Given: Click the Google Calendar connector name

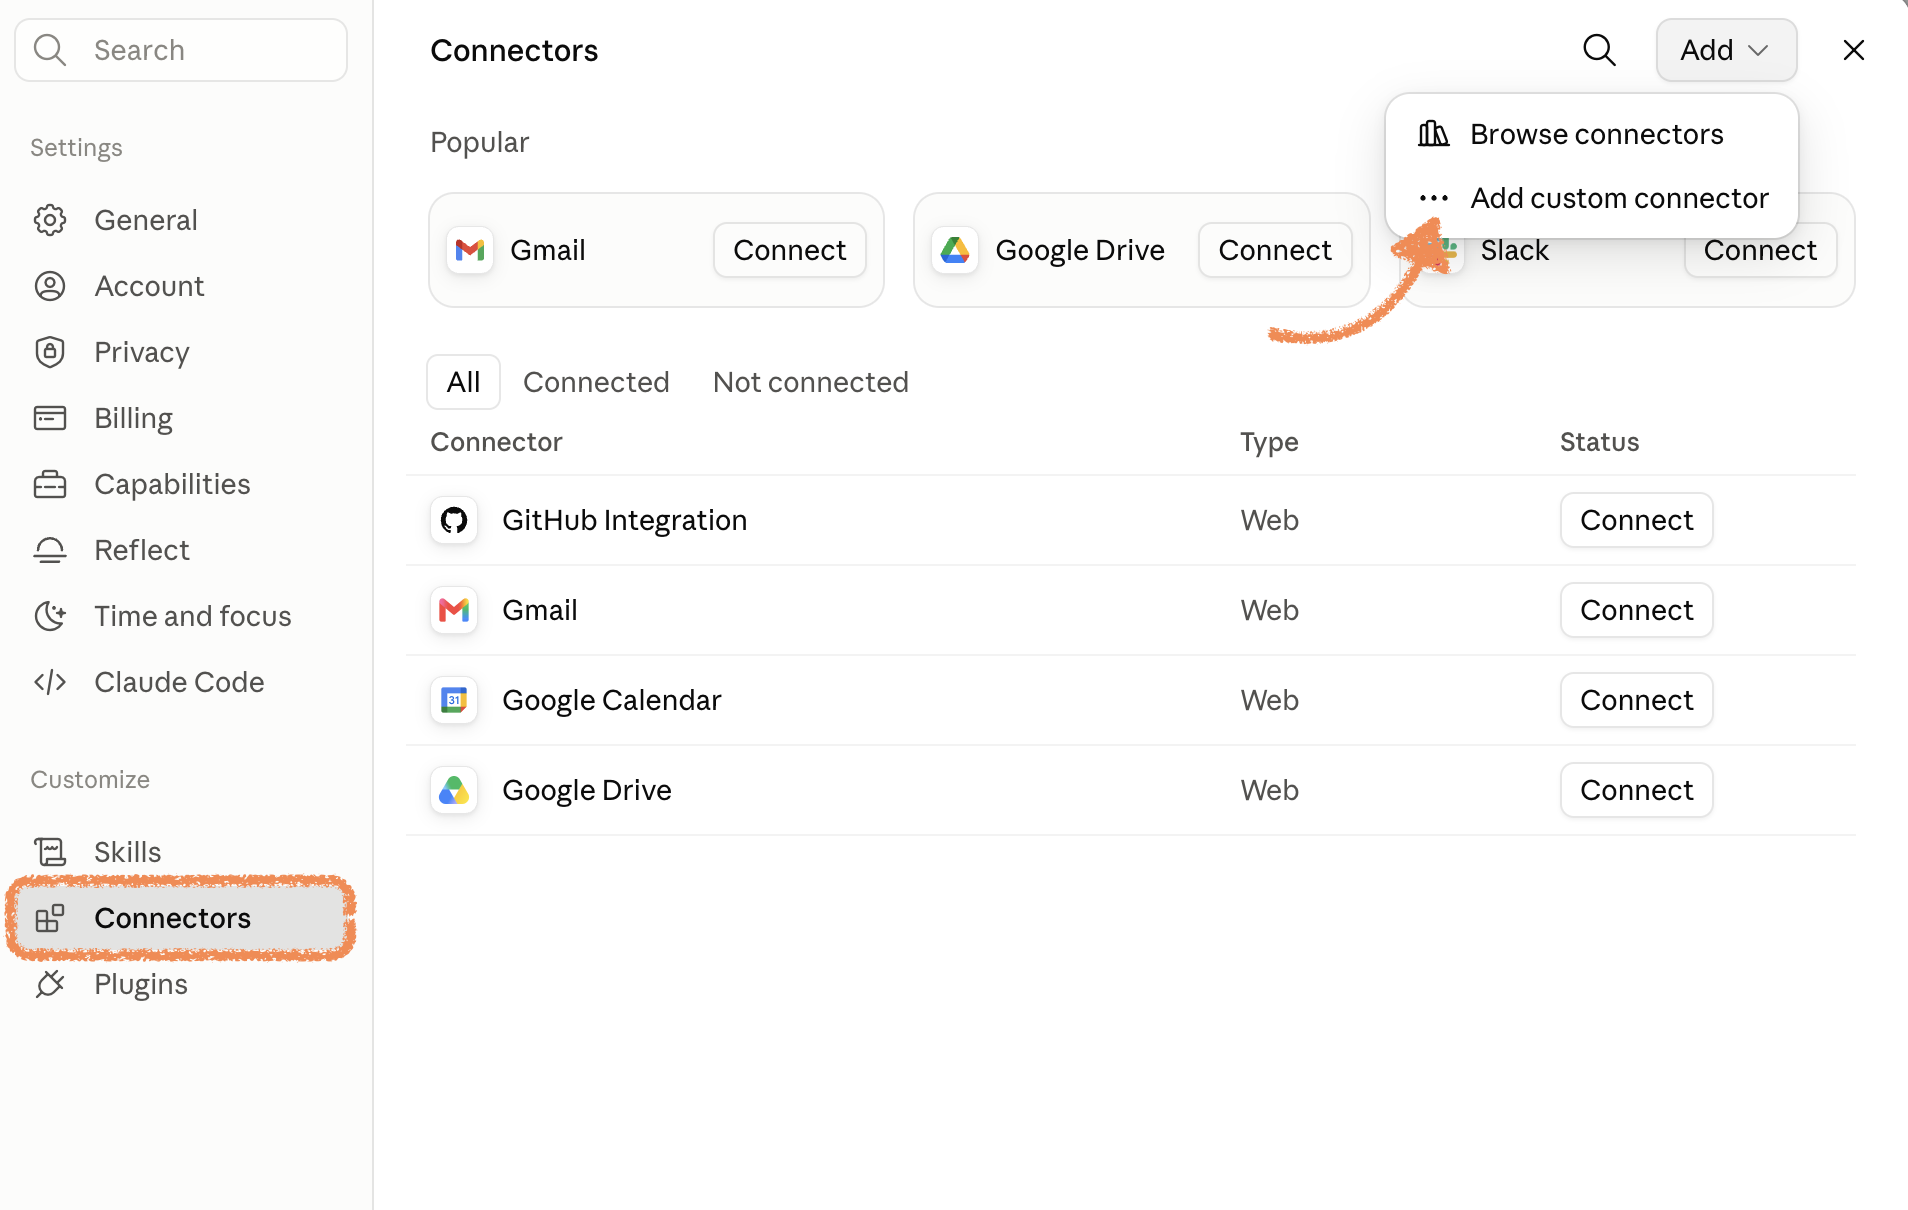Looking at the screenshot, I should (612, 700).
